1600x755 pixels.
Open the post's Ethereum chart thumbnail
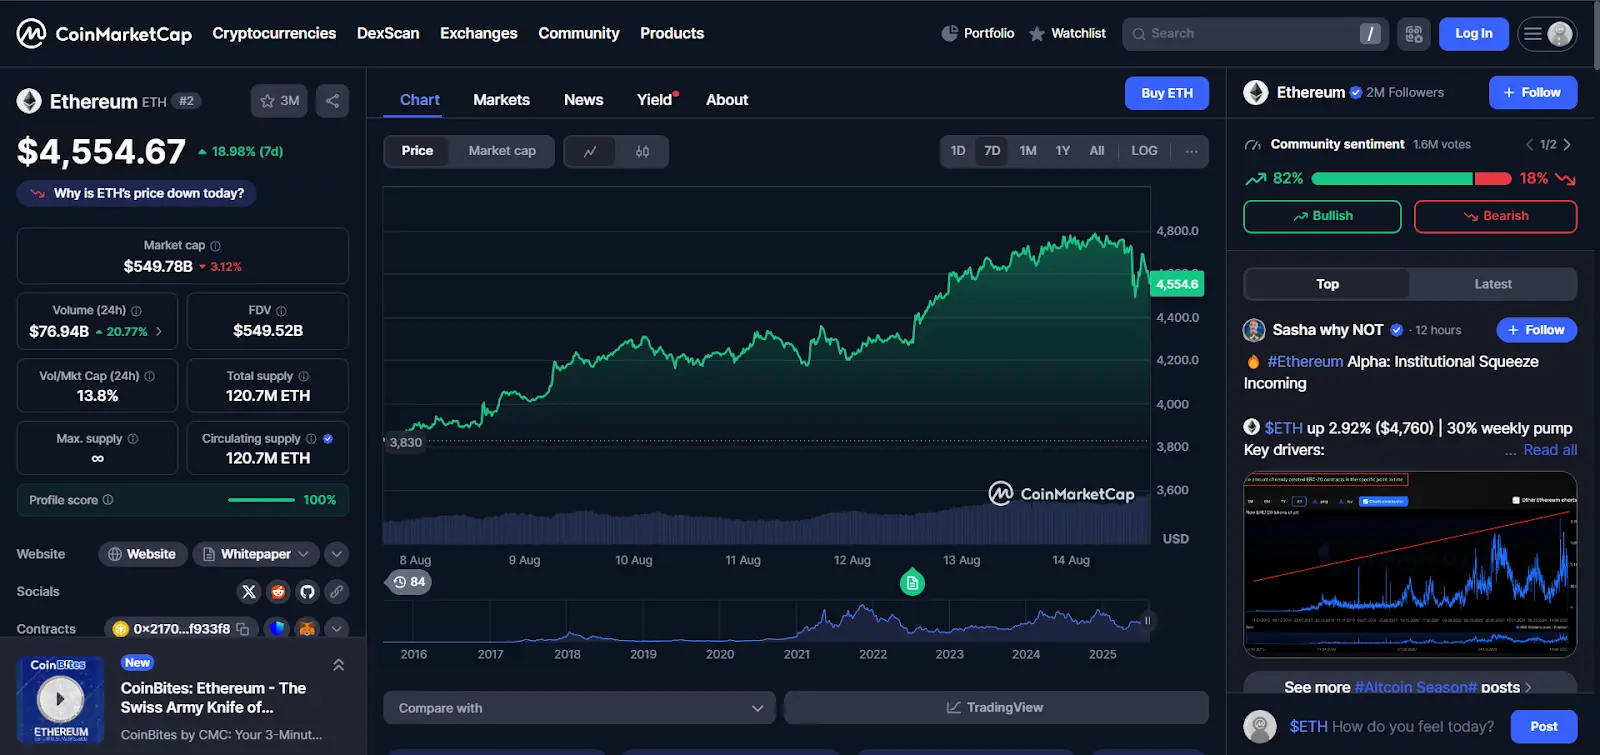coord(1410,564)
